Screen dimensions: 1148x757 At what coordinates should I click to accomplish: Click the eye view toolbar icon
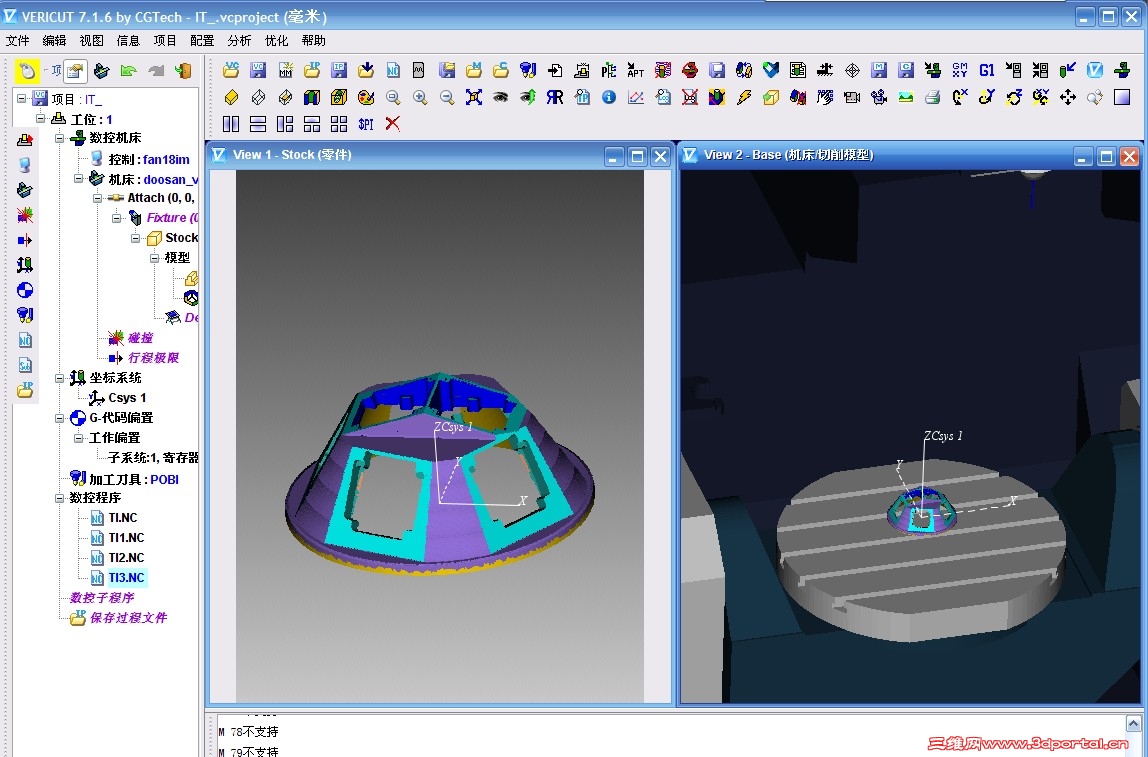point(501,97)
